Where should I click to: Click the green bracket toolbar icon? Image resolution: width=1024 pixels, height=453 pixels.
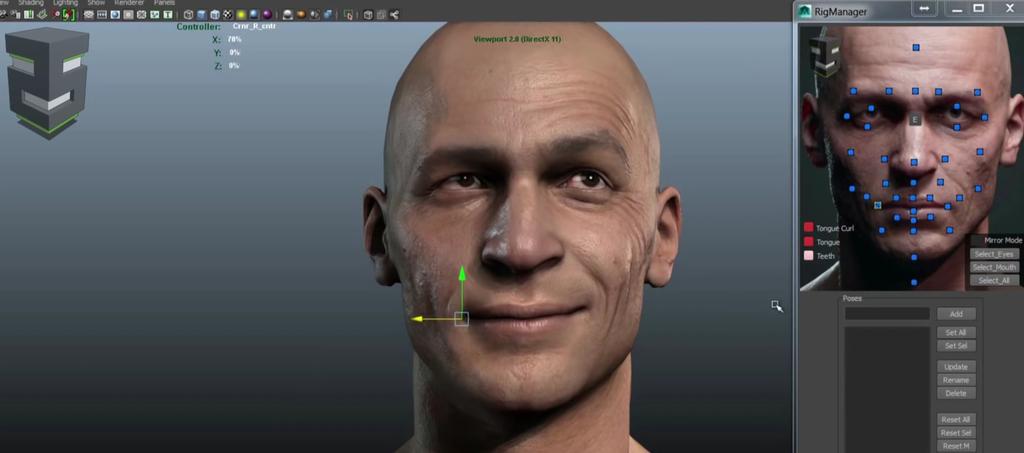(x=69, y=14)
